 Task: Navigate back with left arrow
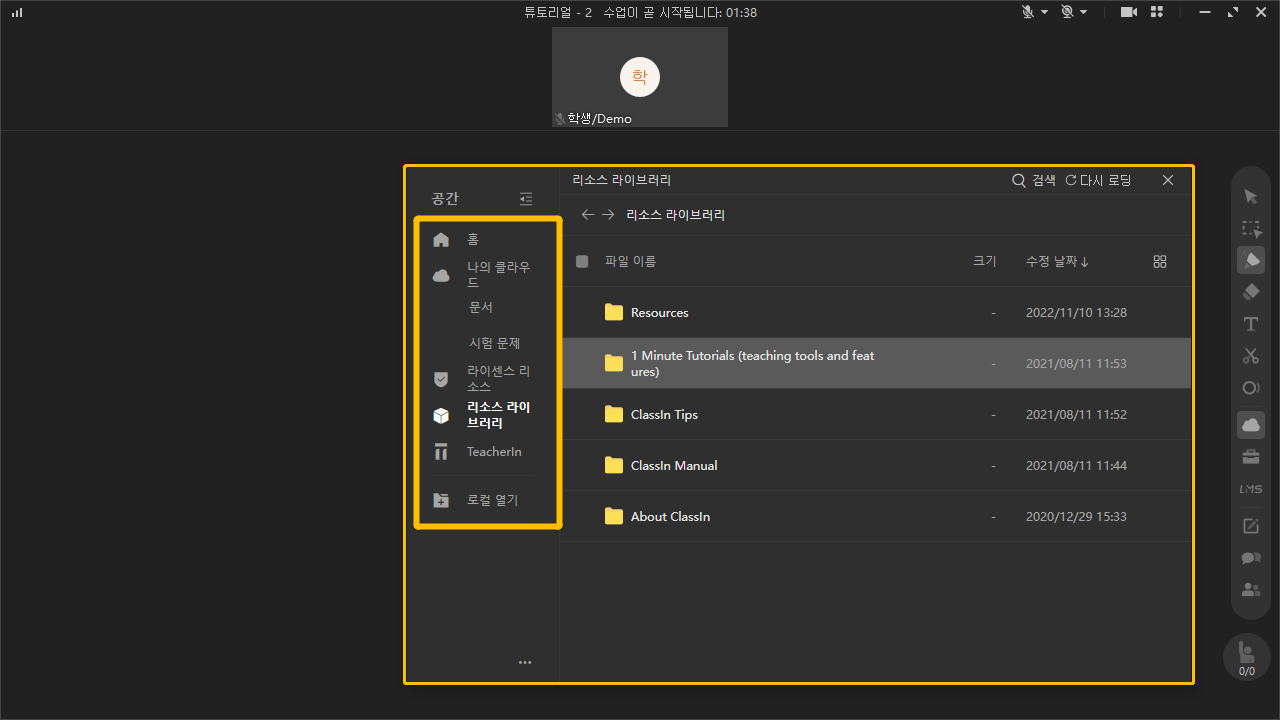(x=588, y=215)
